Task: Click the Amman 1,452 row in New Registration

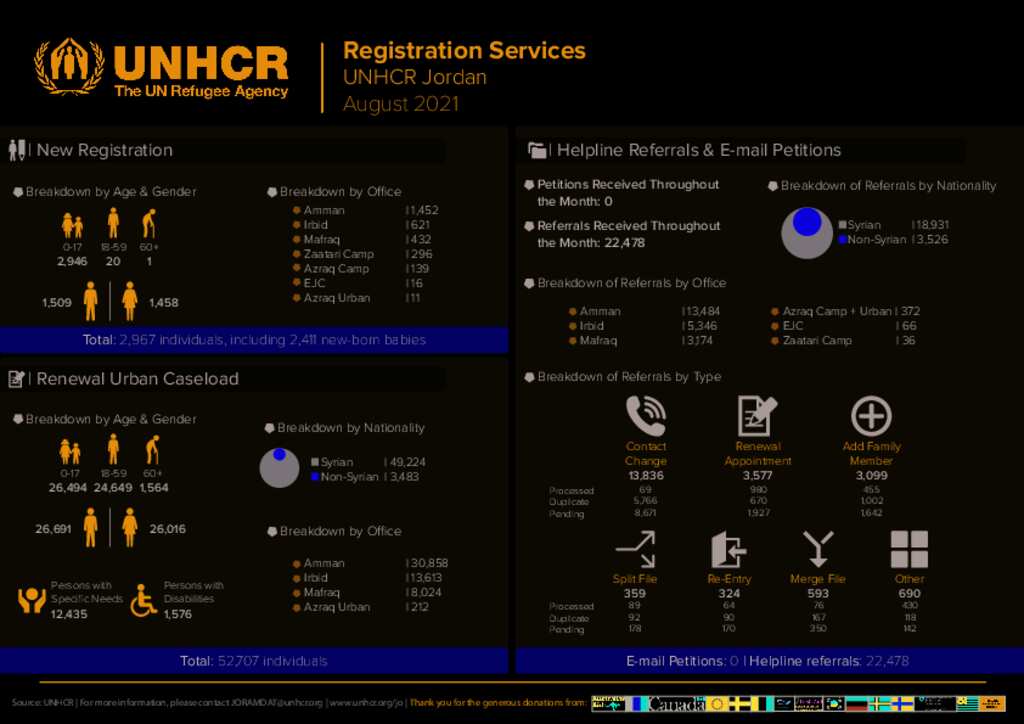Action: pyautogui.click(x=366, y=210)
